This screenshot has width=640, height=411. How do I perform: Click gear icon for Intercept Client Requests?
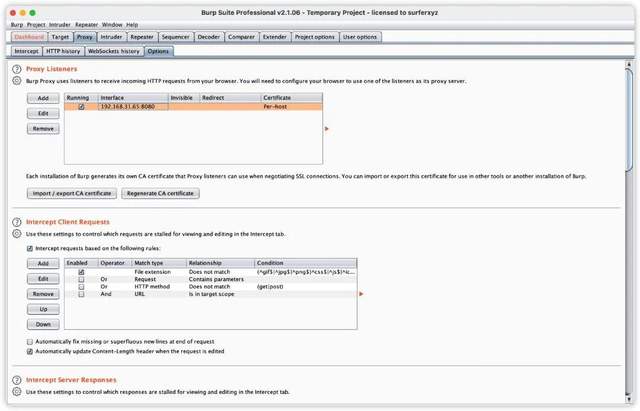click(17, 234)
